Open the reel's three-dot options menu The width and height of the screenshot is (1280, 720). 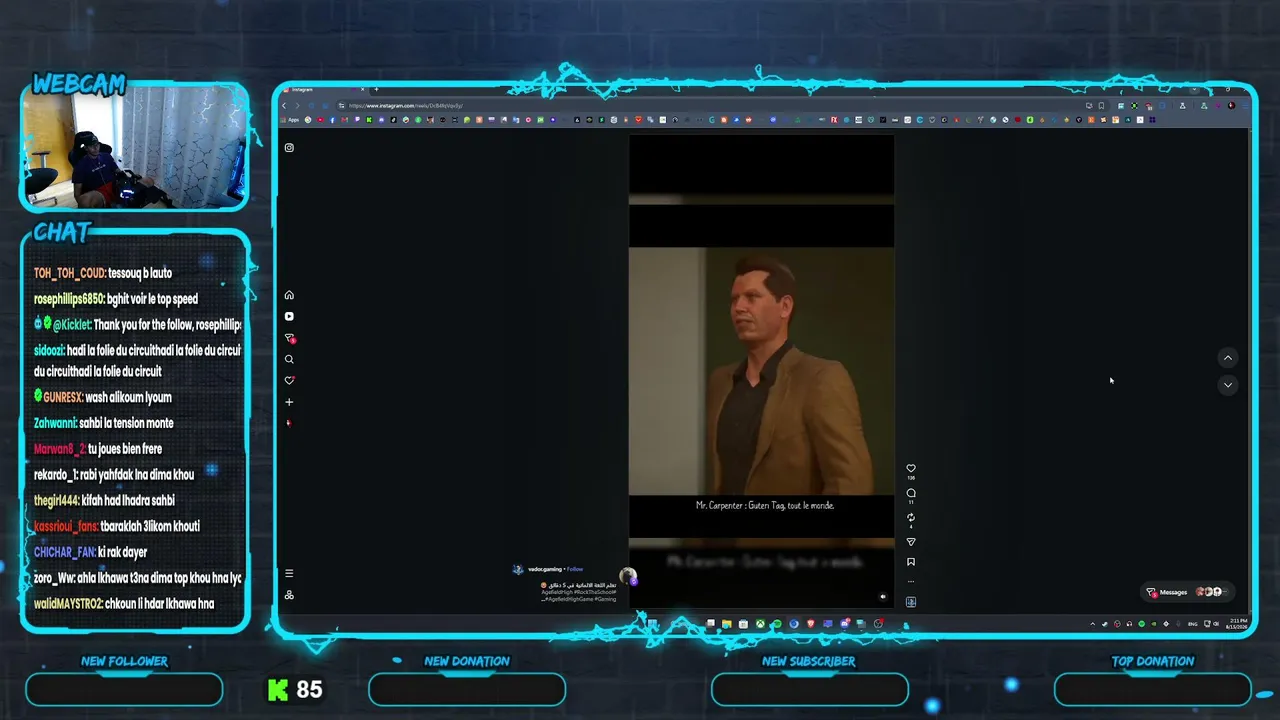pos(911,581)
